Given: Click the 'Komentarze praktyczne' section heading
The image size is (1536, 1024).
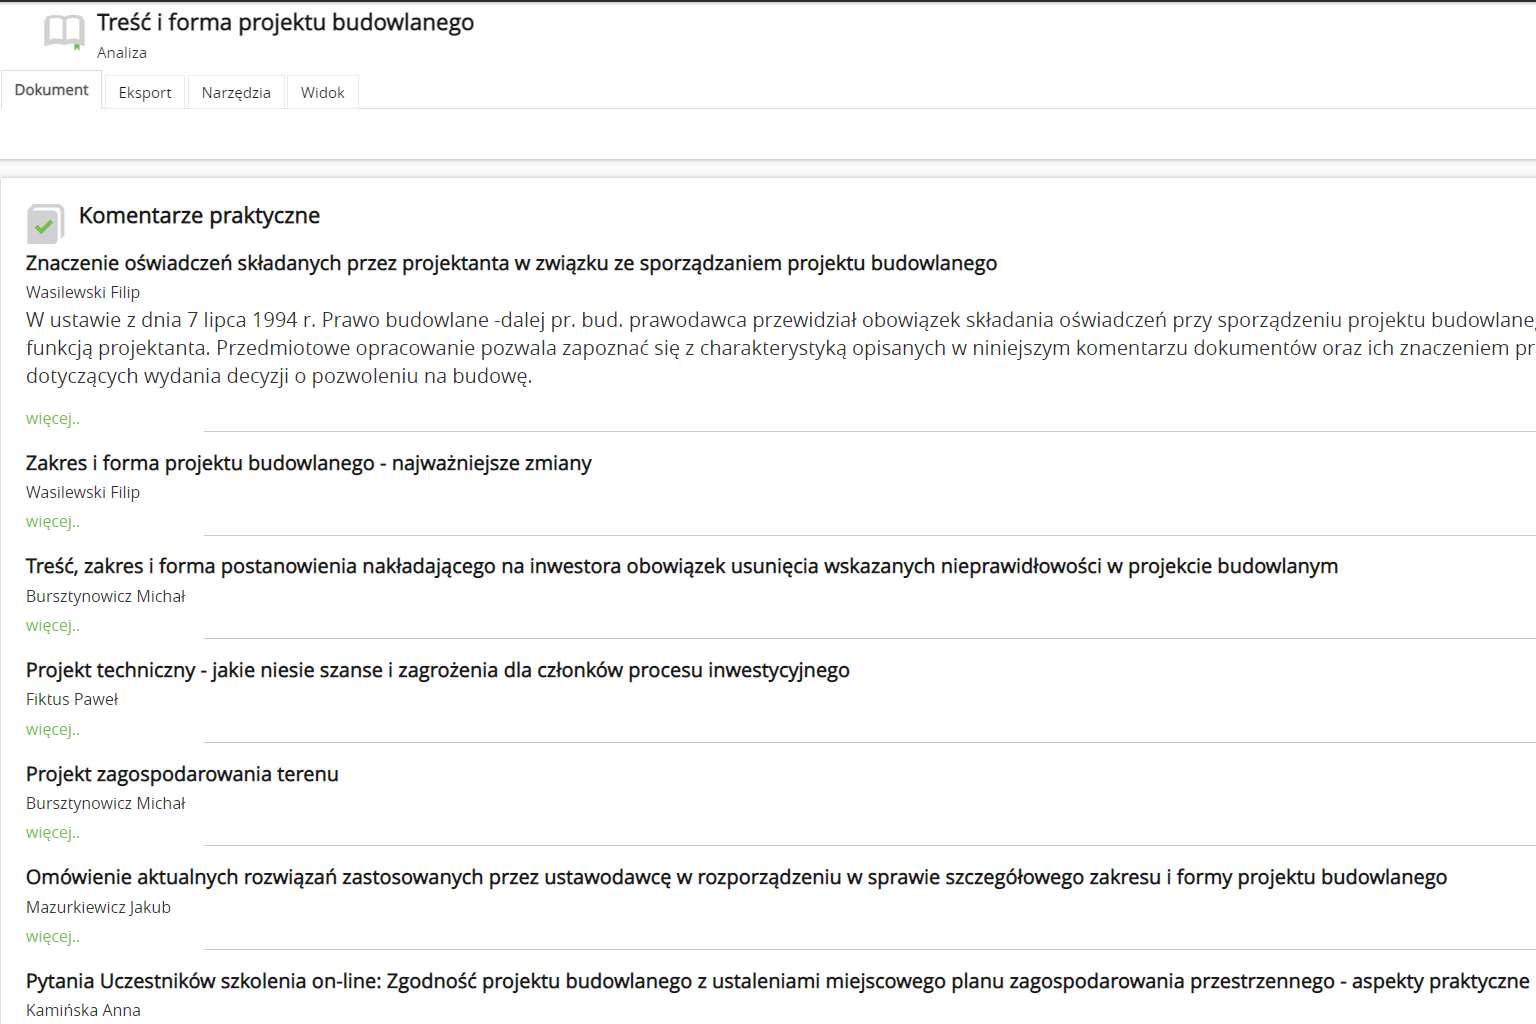Looking at the screenshot, I should pos(199,216).
